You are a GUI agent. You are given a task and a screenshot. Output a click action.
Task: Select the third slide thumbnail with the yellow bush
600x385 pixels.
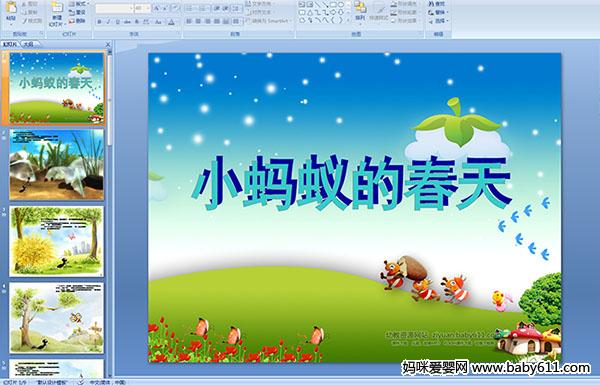56,241
